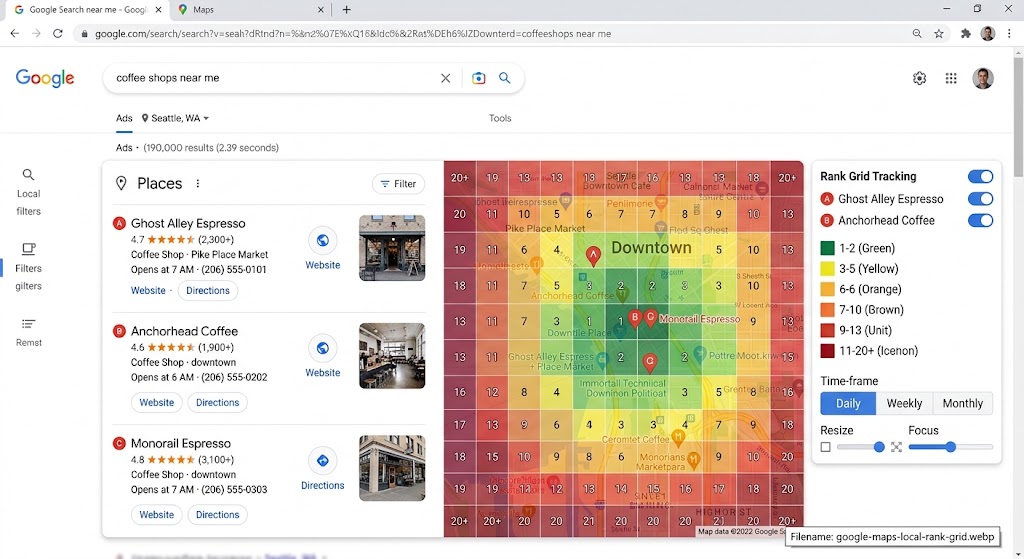The width and height of the screenshot is (1024, 559).
Task: Click the Remst list sidebar icon
Action: 28,324
